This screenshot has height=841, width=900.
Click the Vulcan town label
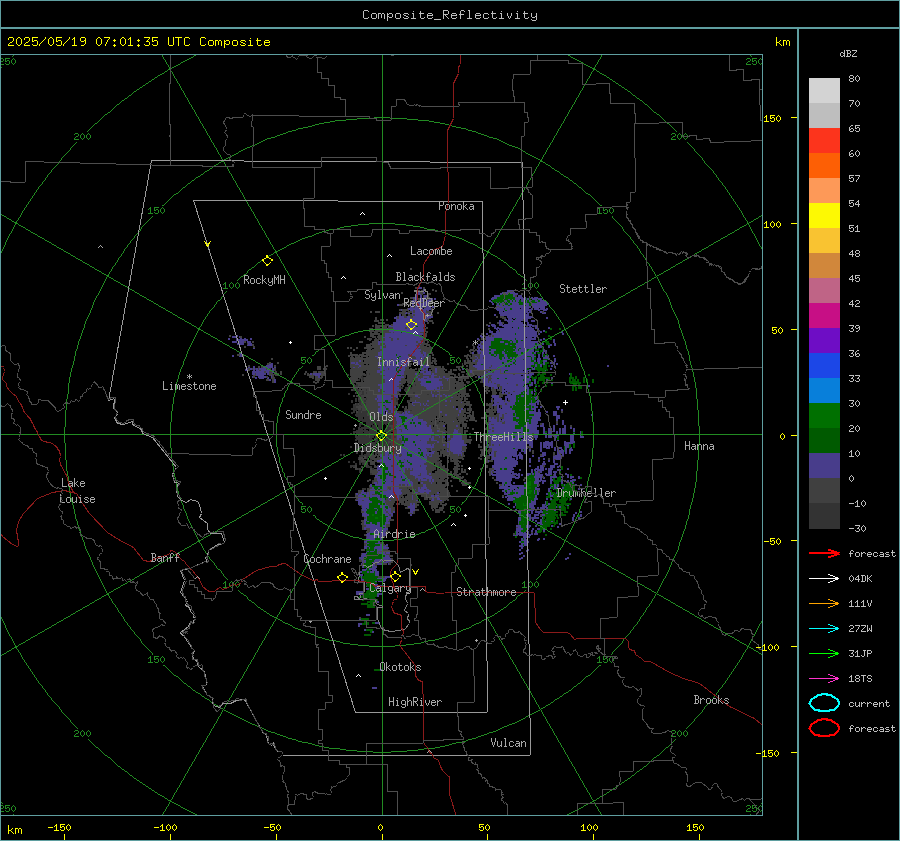[x=509, y=743]
